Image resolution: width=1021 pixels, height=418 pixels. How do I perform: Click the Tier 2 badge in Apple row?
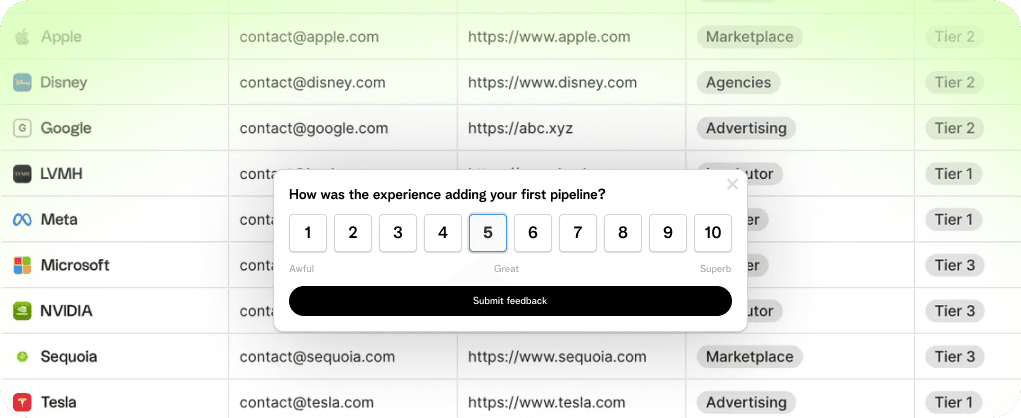(x=955, y=36)
